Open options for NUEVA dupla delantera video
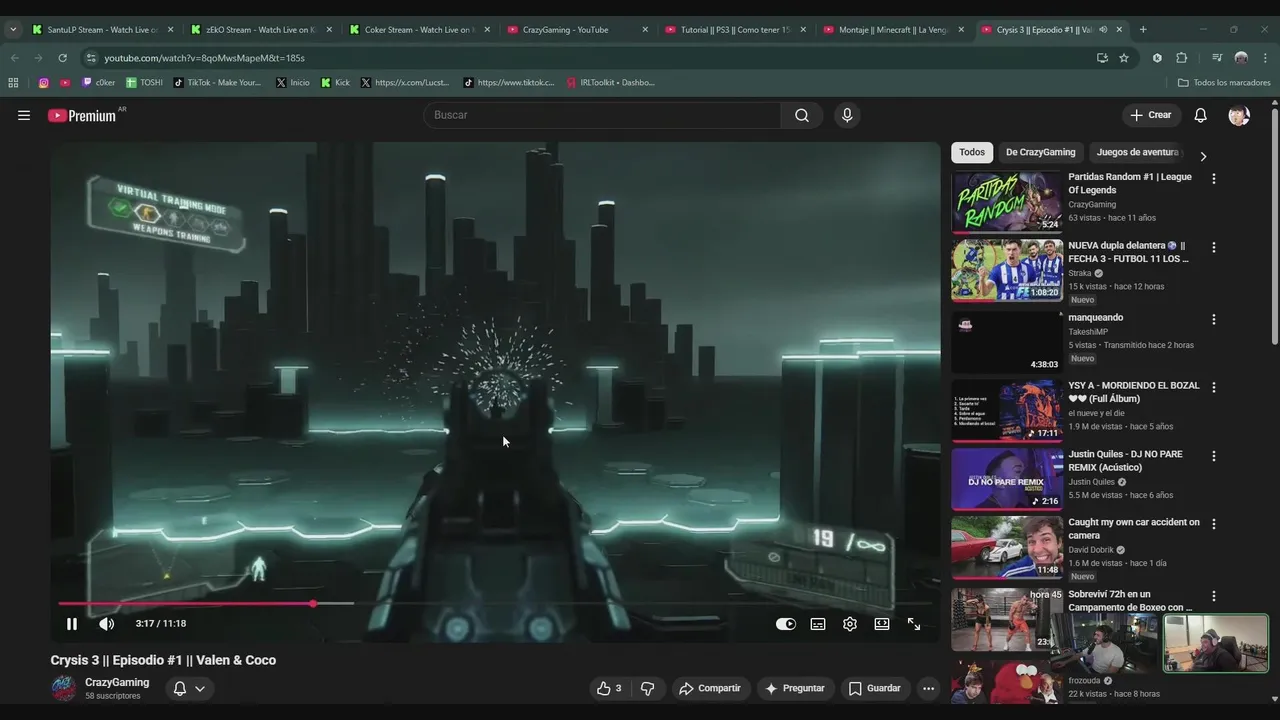 point(1214,247)
